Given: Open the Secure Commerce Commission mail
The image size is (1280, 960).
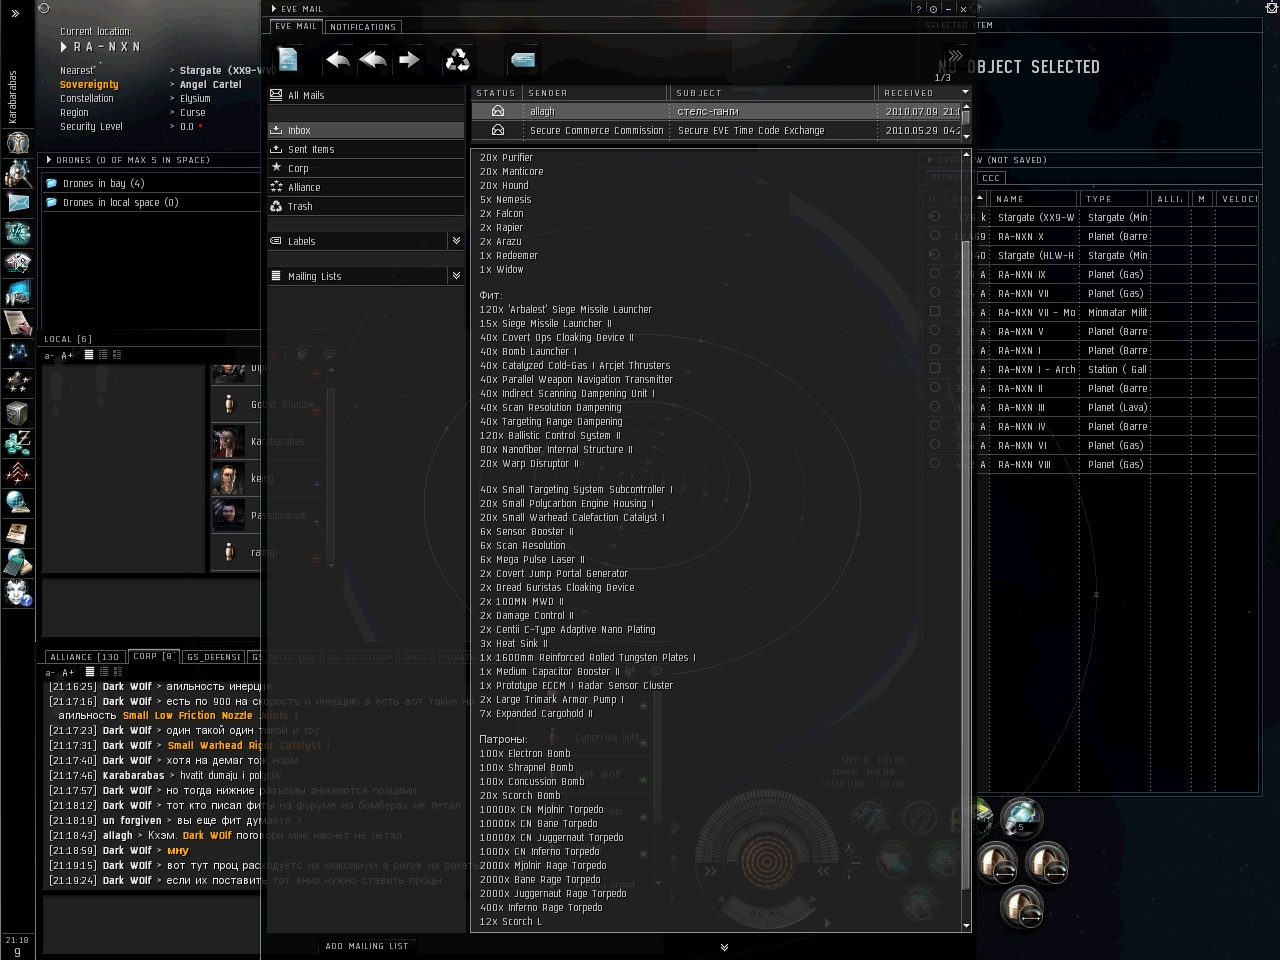Looking at the screenshot, I should pyautogui.click(x=716, y=130).
